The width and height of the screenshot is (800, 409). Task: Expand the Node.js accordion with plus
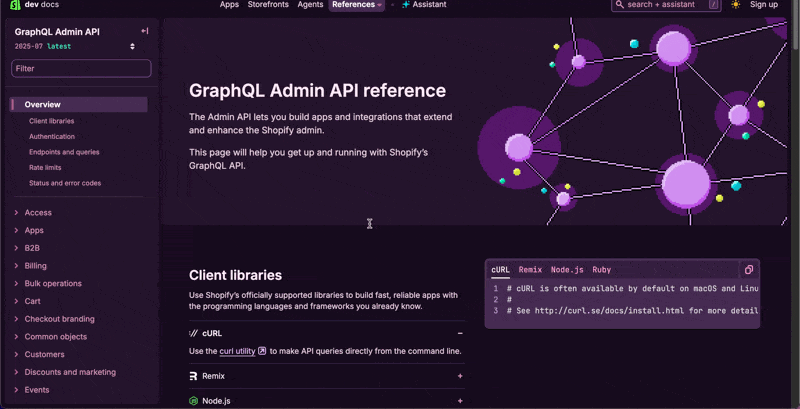pos(460,401)
